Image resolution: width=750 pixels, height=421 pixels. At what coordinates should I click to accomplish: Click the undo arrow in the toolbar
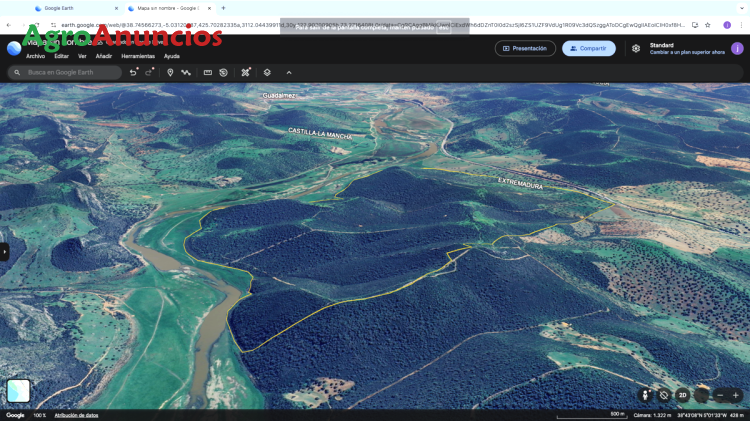(133, 72)
